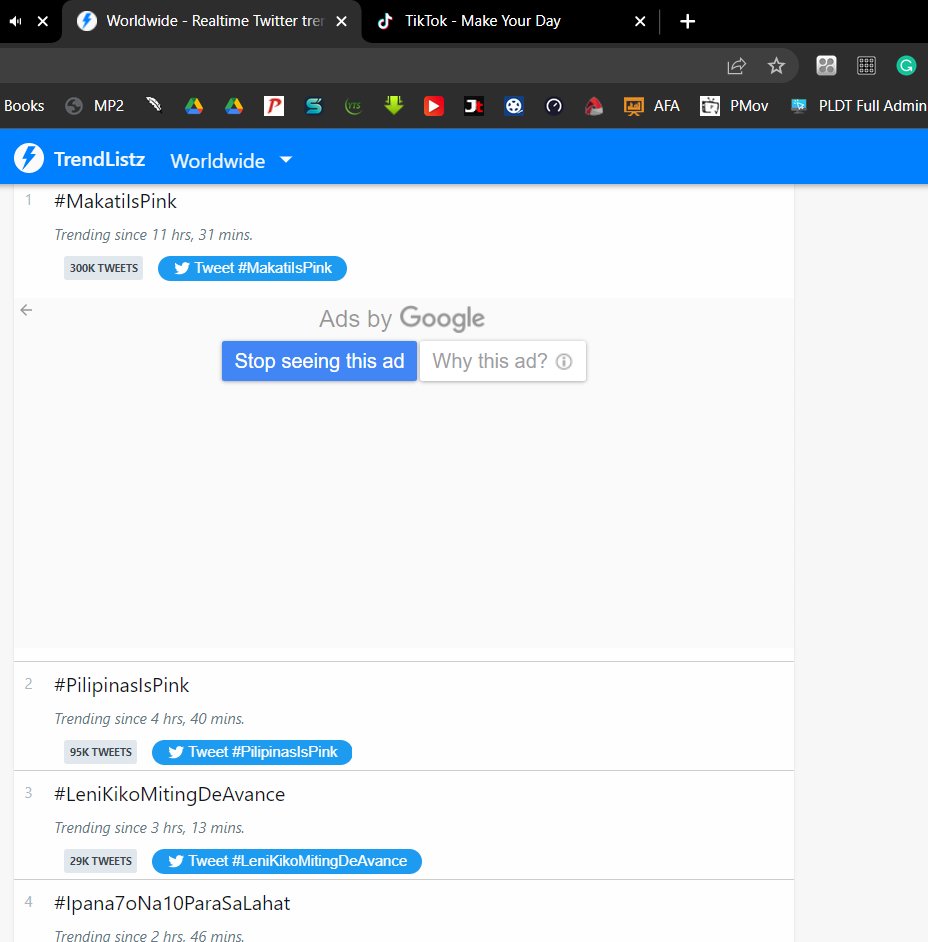The width and height of the screenshot is (928, 942).
Task: Click the ad back arrow
Action: 26,310
